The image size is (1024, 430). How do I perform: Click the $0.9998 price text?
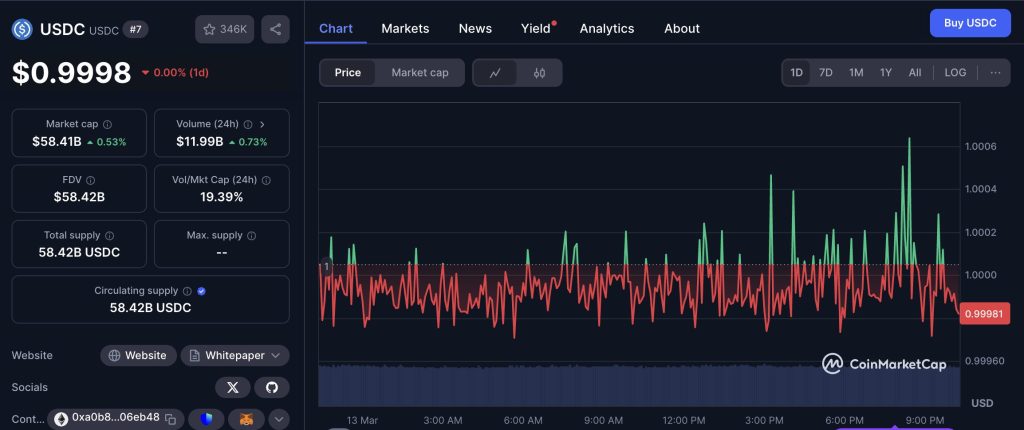click(x=71, y=73)
